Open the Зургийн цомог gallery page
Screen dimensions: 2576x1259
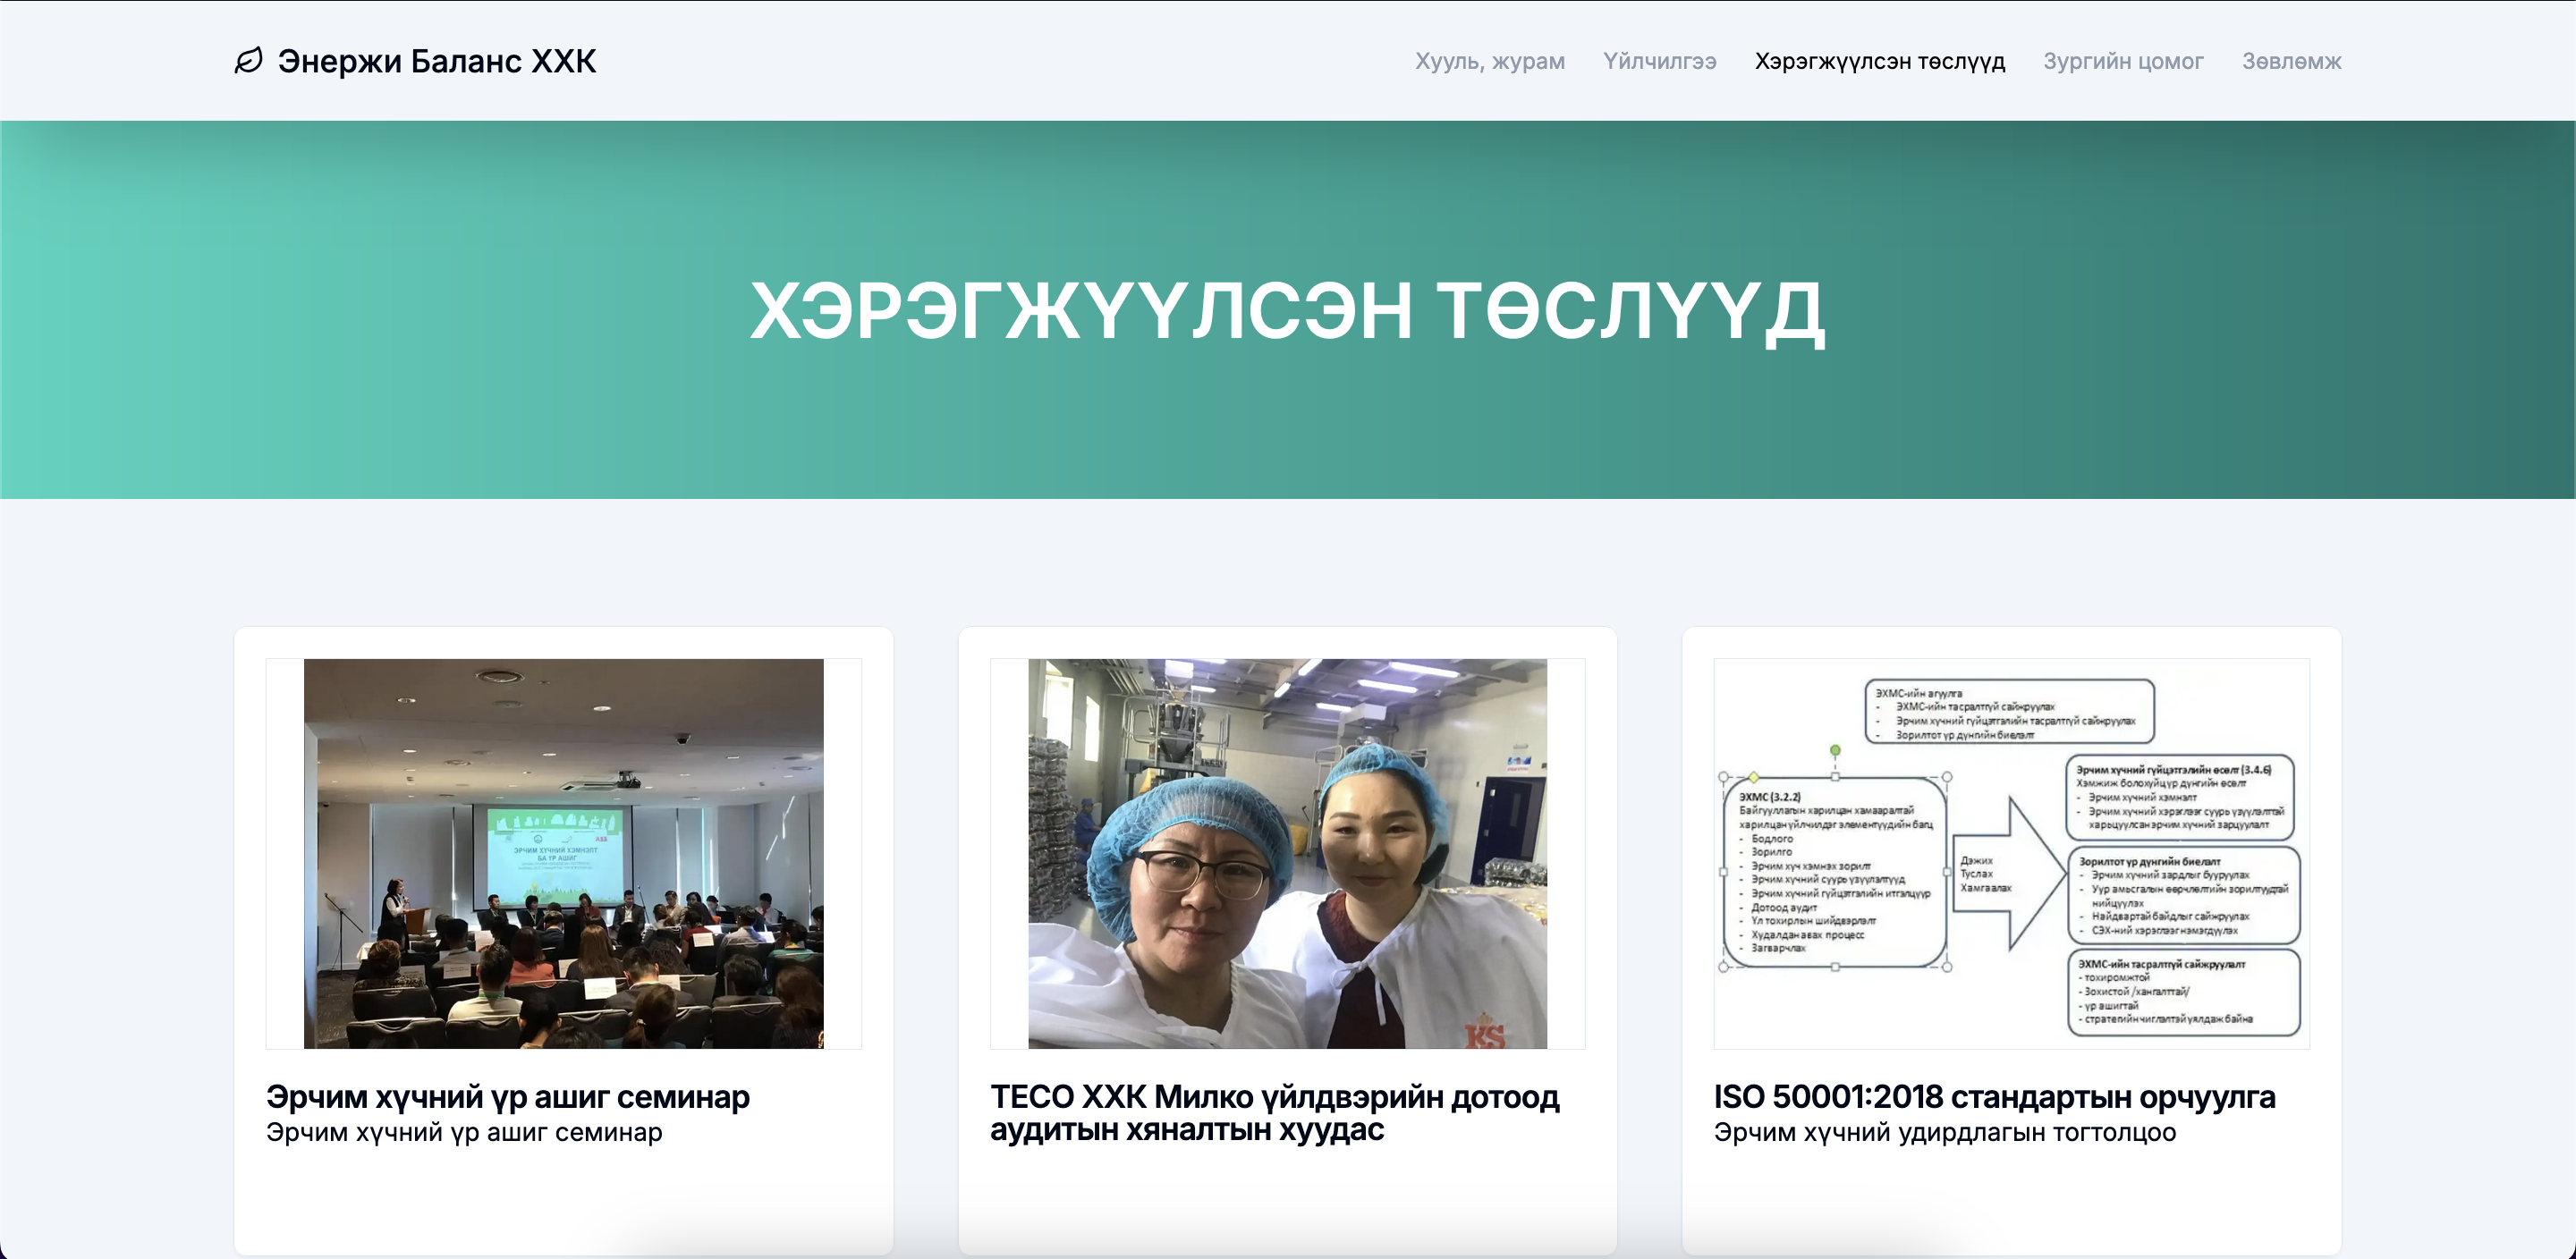pos(2123,62)
